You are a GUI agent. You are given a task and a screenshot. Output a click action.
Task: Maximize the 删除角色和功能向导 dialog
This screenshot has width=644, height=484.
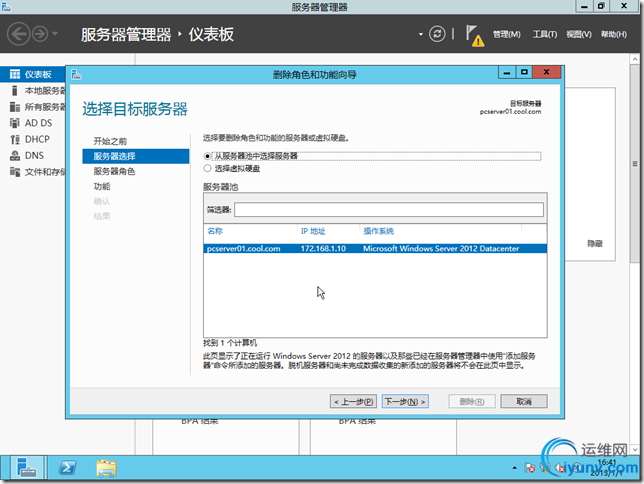point(524,72)
